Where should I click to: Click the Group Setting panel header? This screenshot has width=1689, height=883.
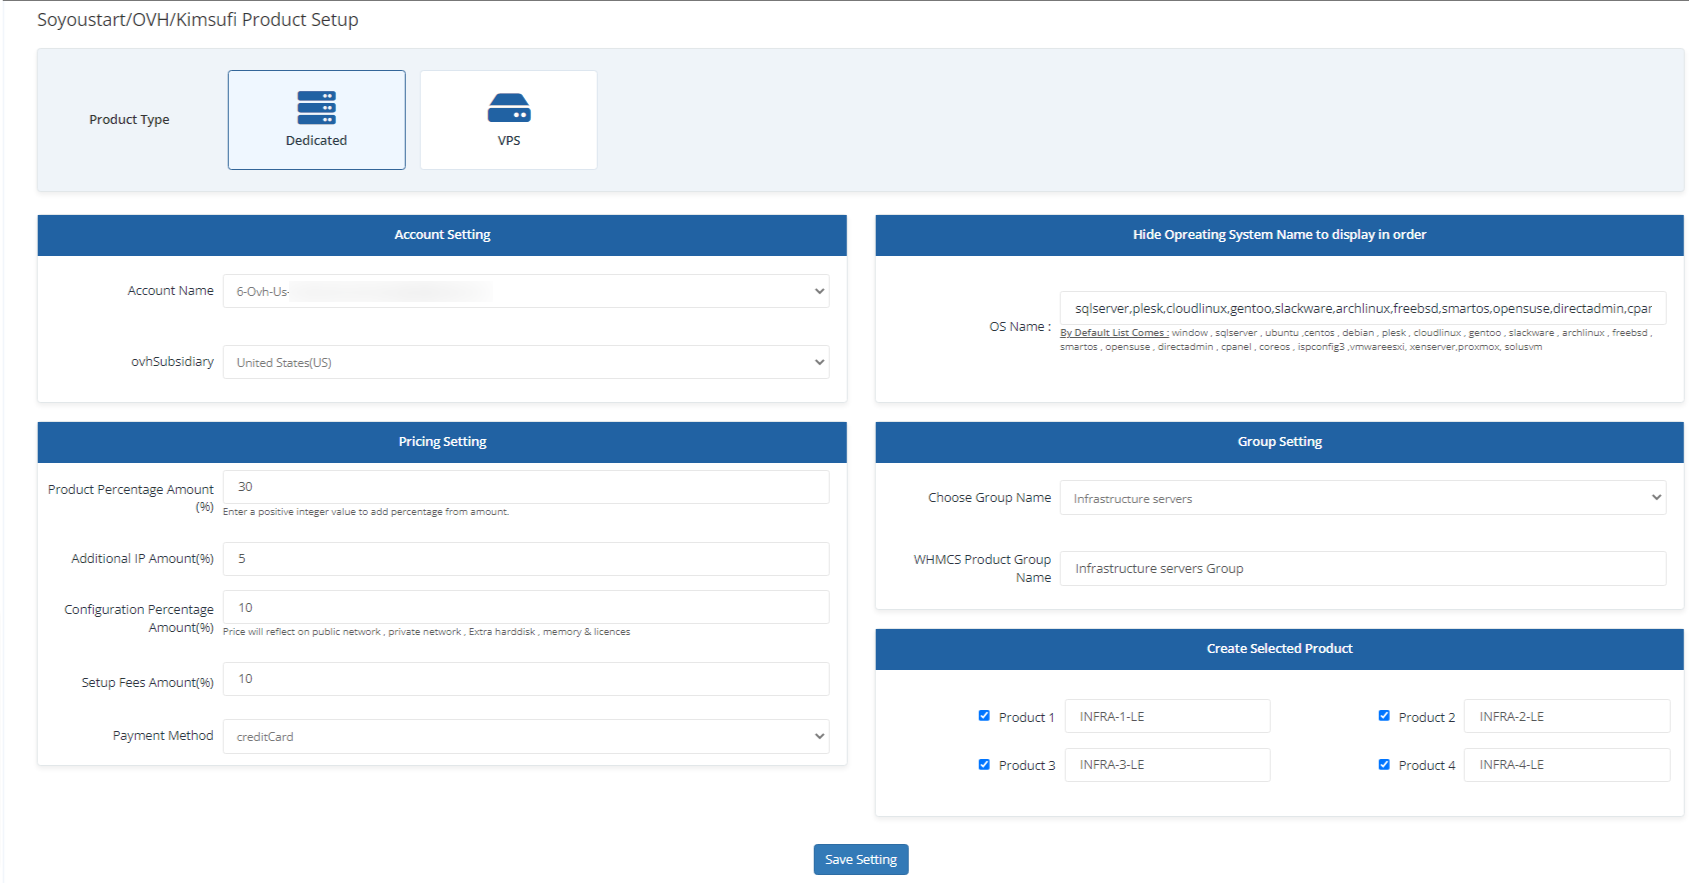click(x=1280, y=442)
